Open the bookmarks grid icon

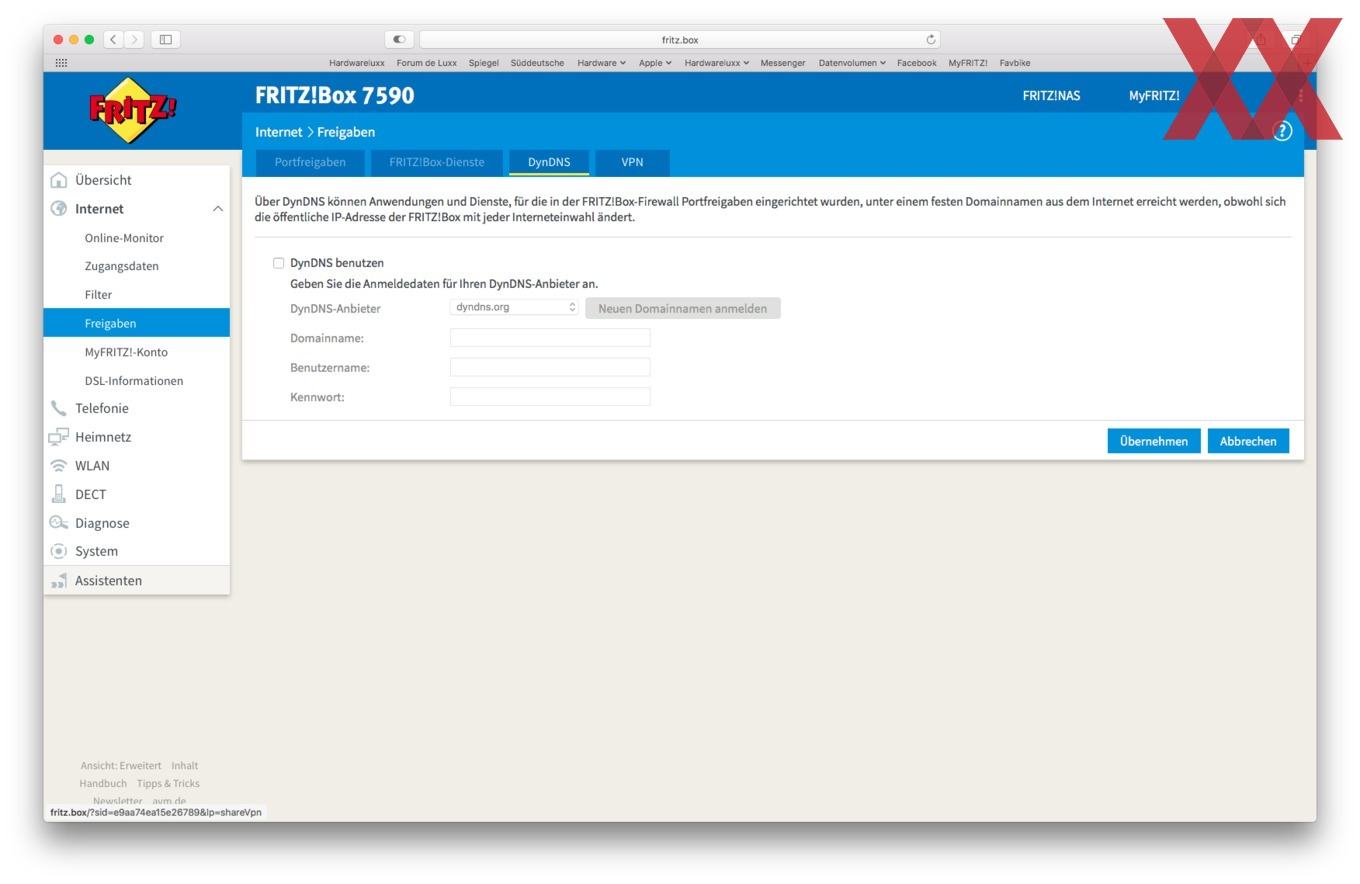click(61, 63)
